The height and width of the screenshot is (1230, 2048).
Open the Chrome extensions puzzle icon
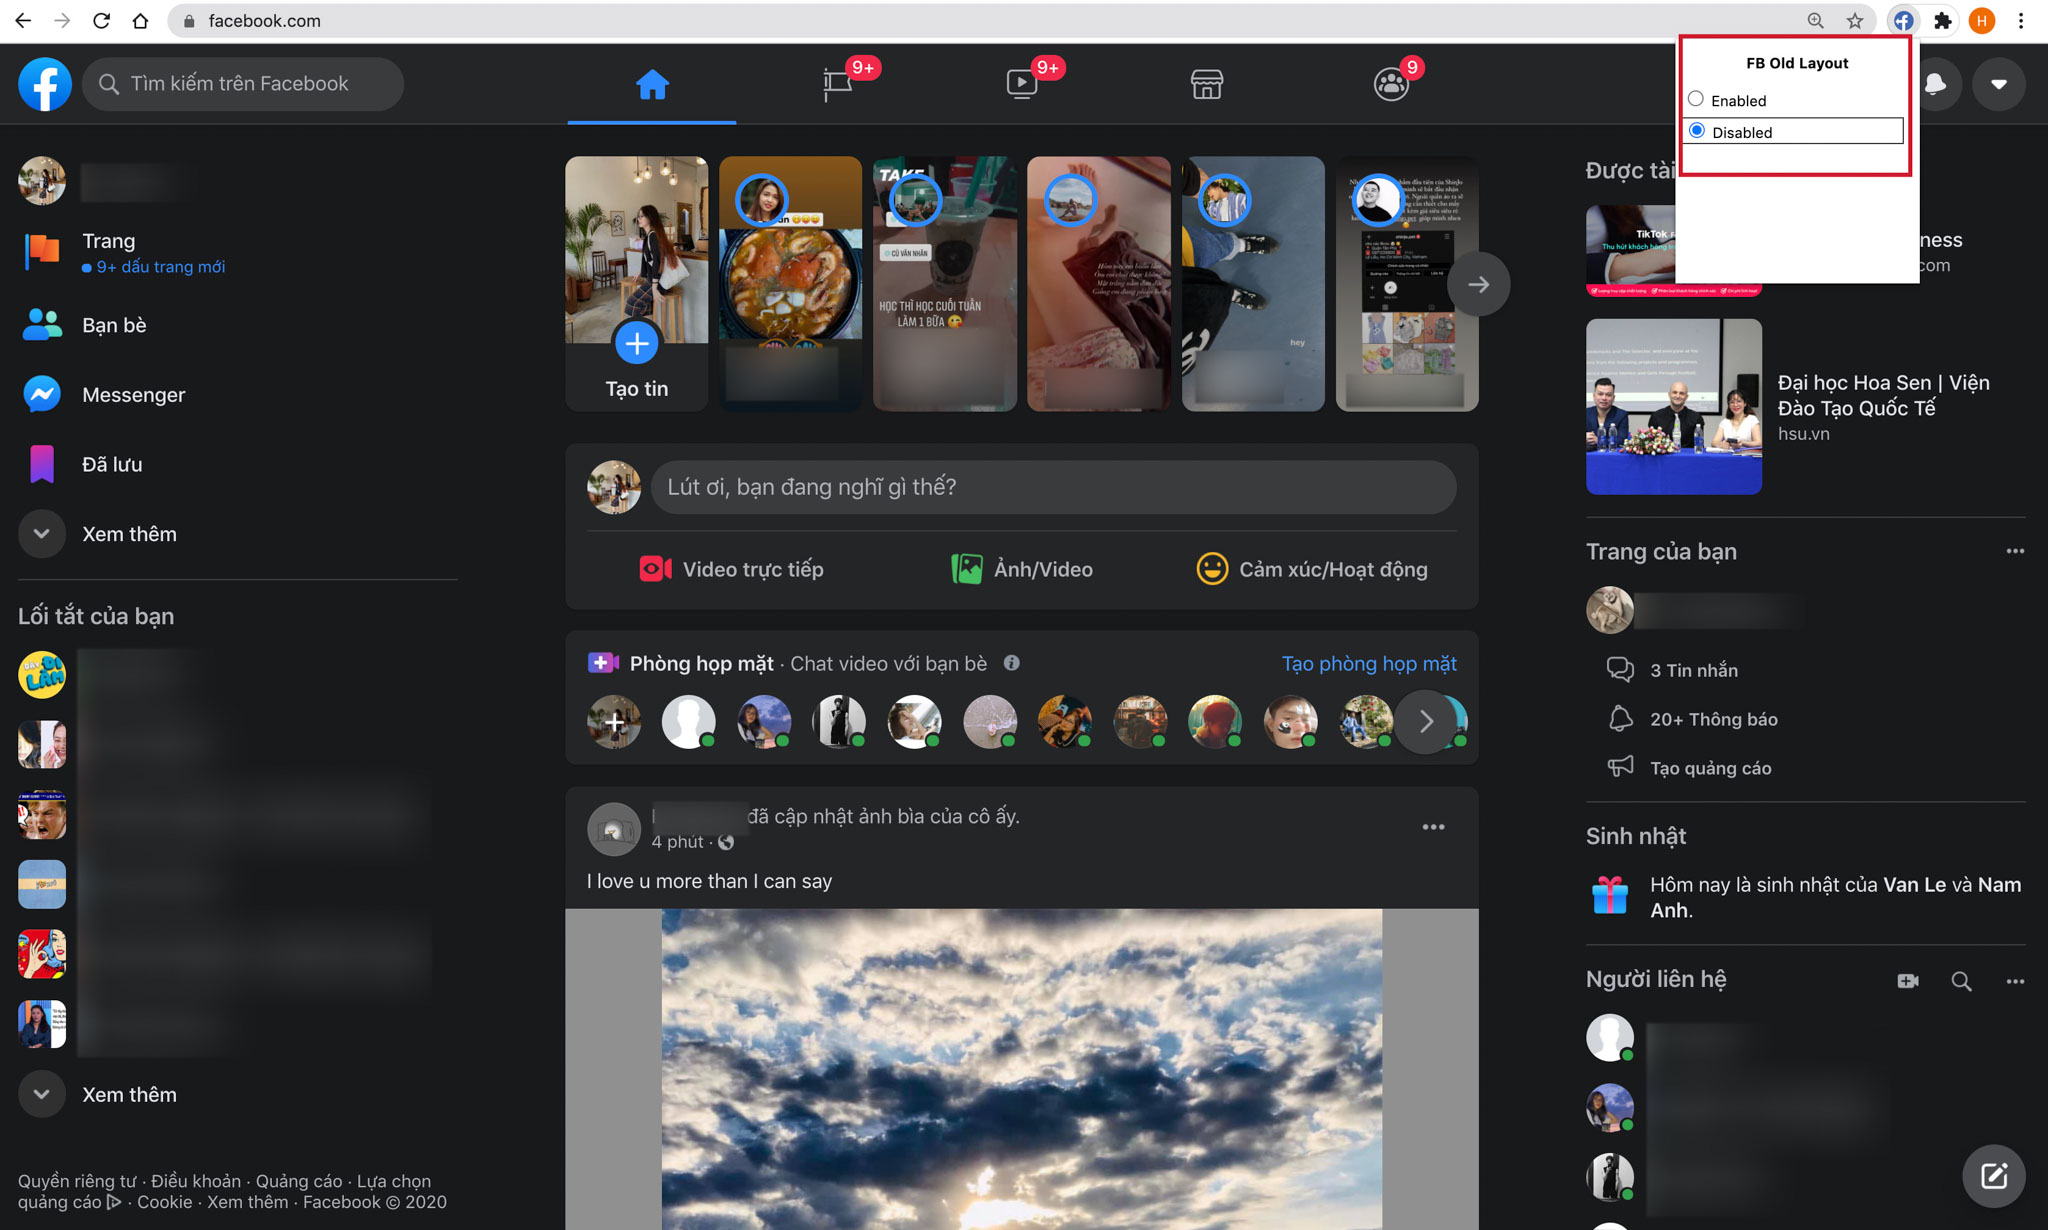click(1943, 21)
